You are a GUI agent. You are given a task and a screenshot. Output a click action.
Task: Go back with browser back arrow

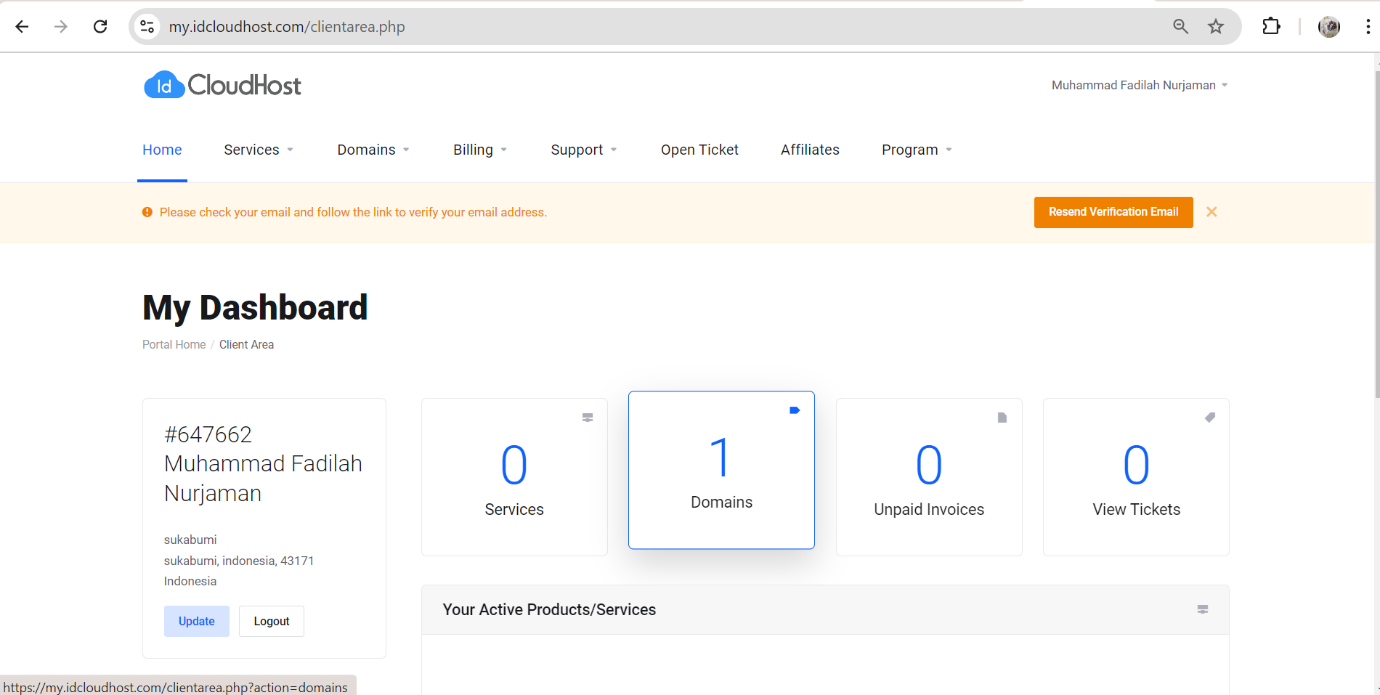coord(22,27)
